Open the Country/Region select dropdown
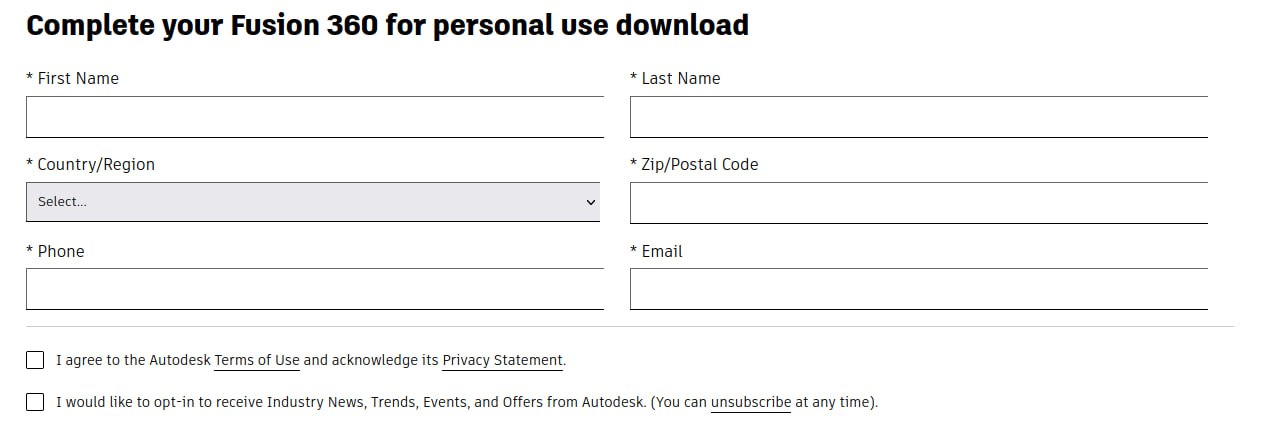1275x432 pixels. click(312, 202)
